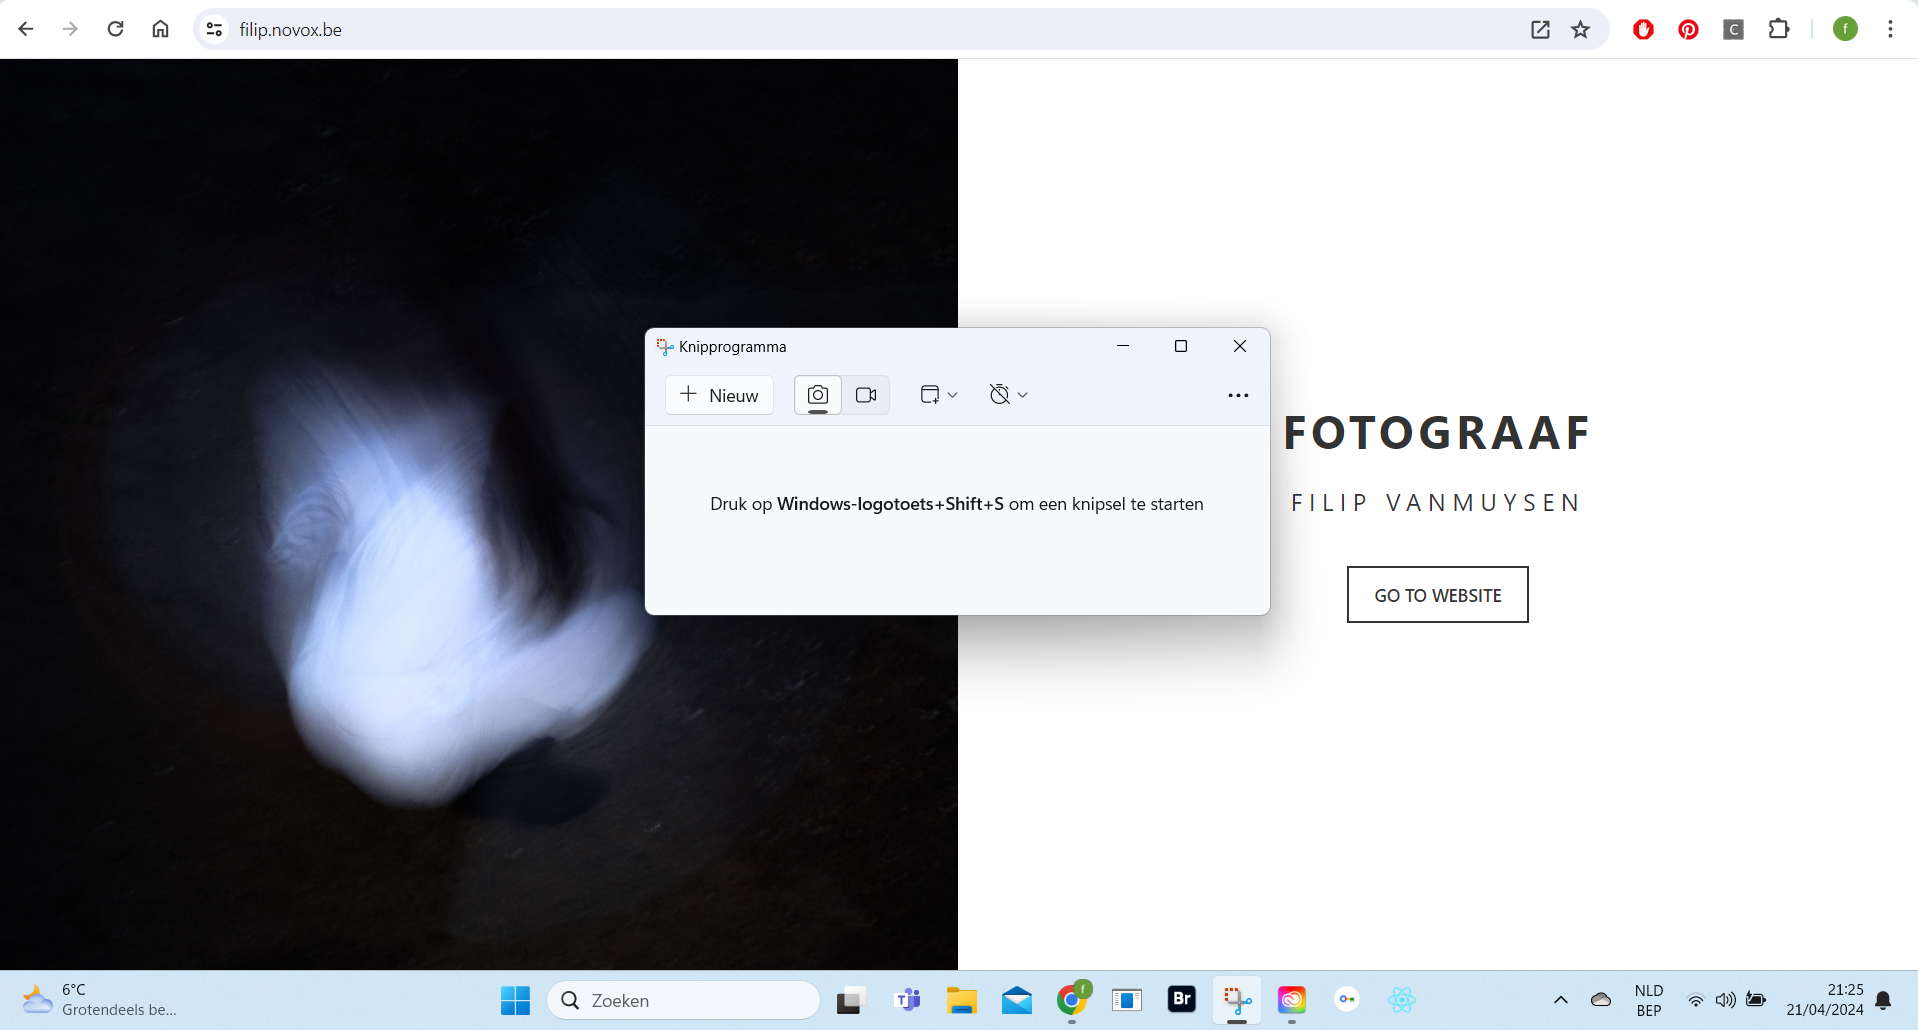Screen dimensions: 1918x1030
Task: Open the Windows Start menu
Action: click(515, 999)
